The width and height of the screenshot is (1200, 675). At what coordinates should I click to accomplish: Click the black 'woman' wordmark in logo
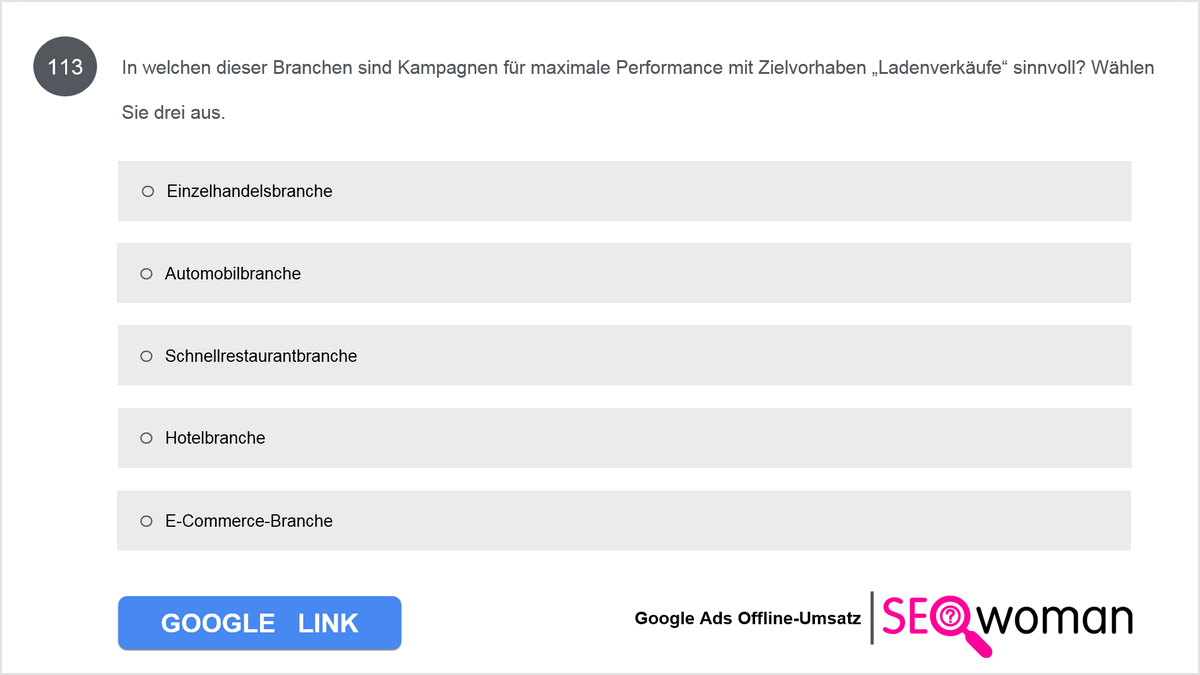1054,620
